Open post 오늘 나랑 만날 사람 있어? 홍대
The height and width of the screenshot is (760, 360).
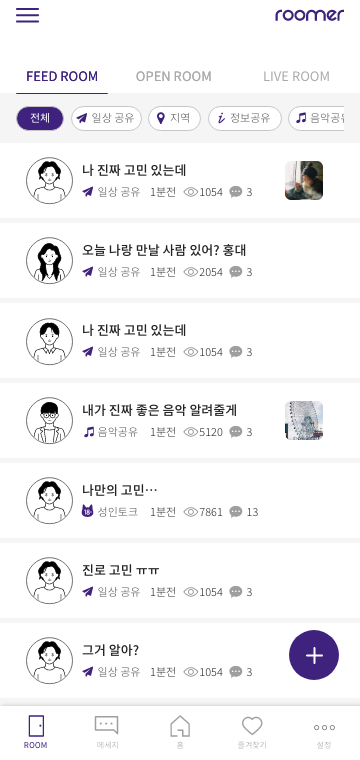point(180,261)
